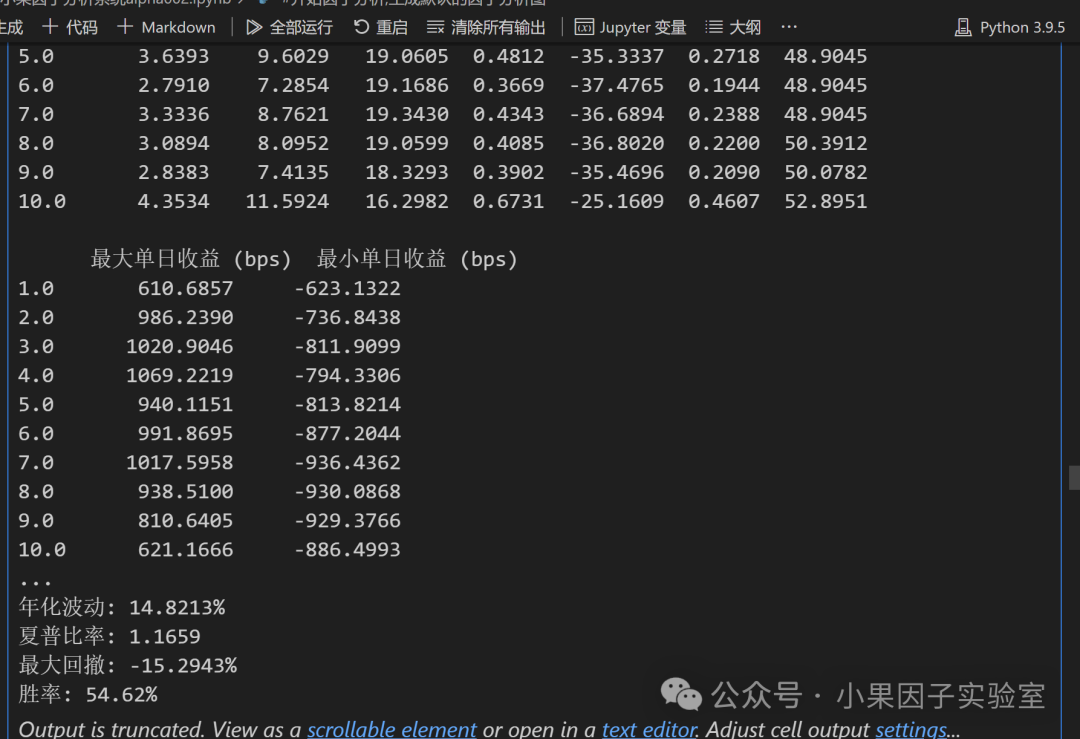The width and height of the screenshot is (1080, 739).
Task: Click the value 11.5924
Action: [x=287, y=201]
